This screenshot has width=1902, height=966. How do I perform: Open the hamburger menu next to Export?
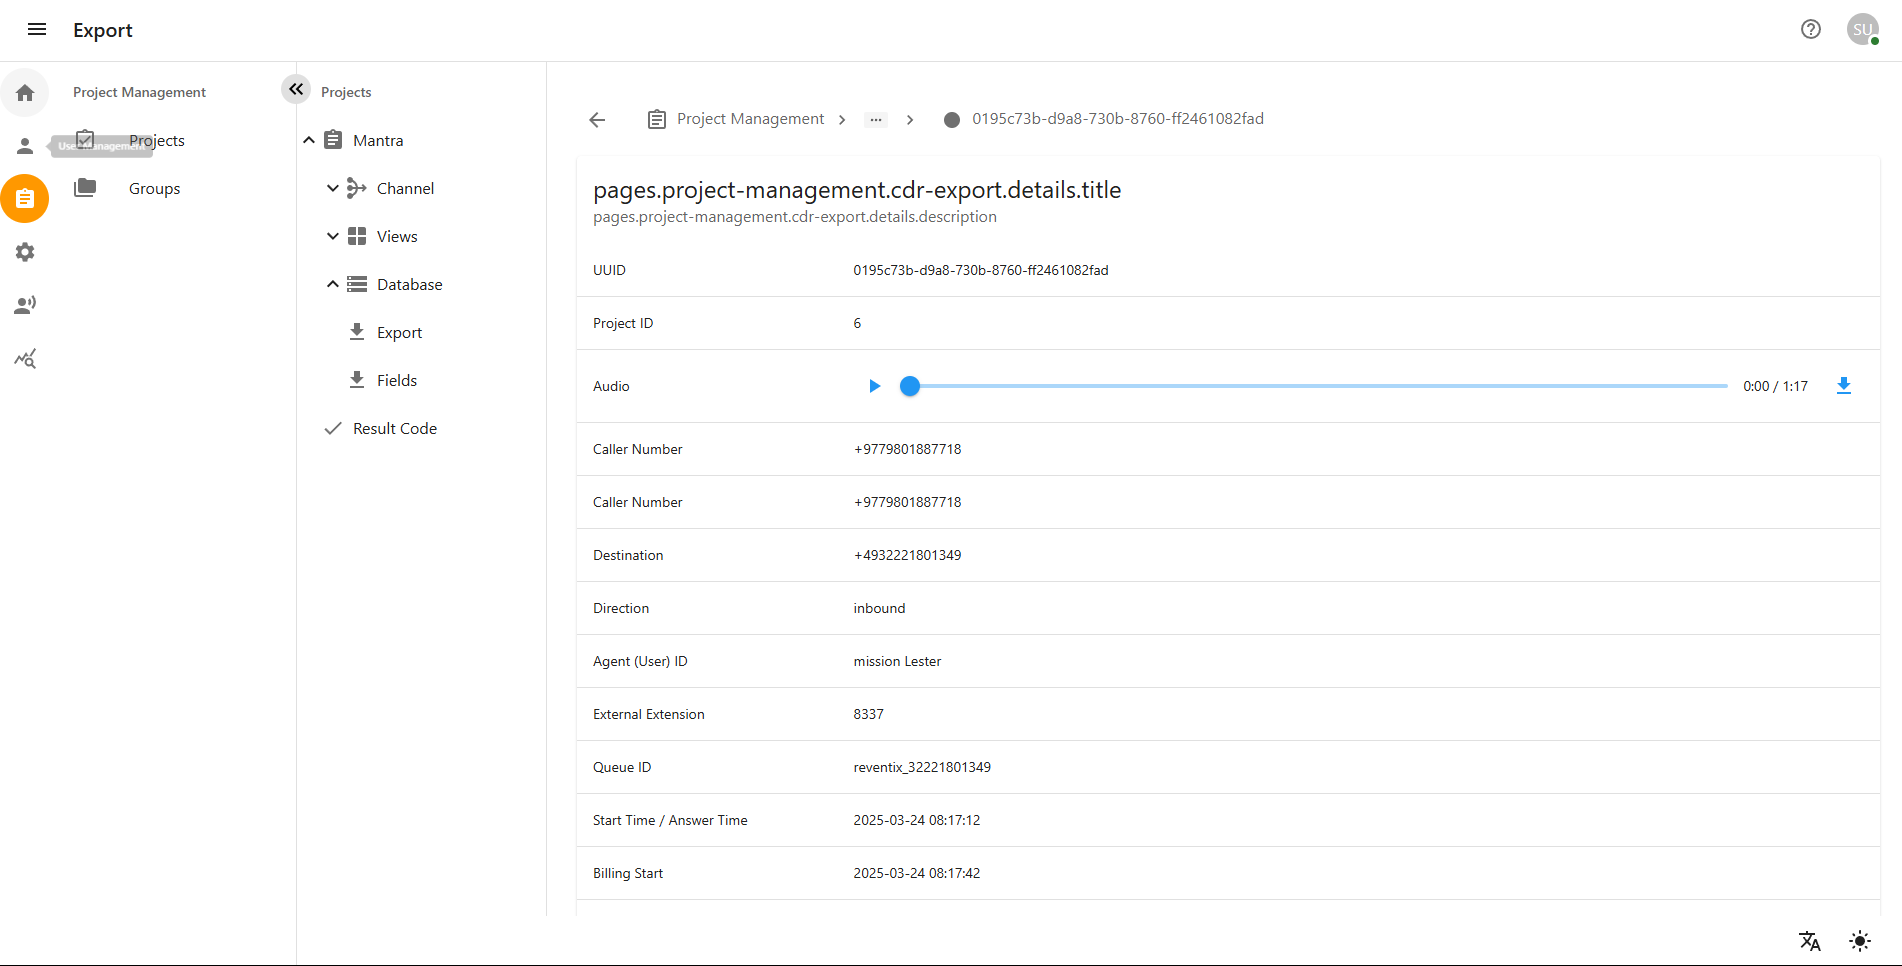36,29
